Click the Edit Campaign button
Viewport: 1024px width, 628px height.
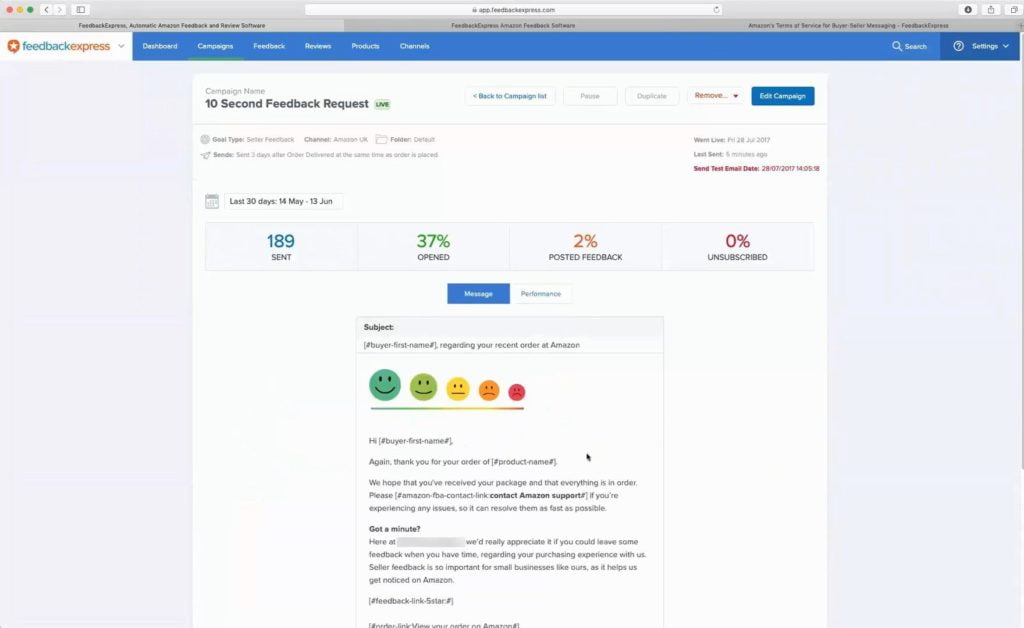point(782,96)
